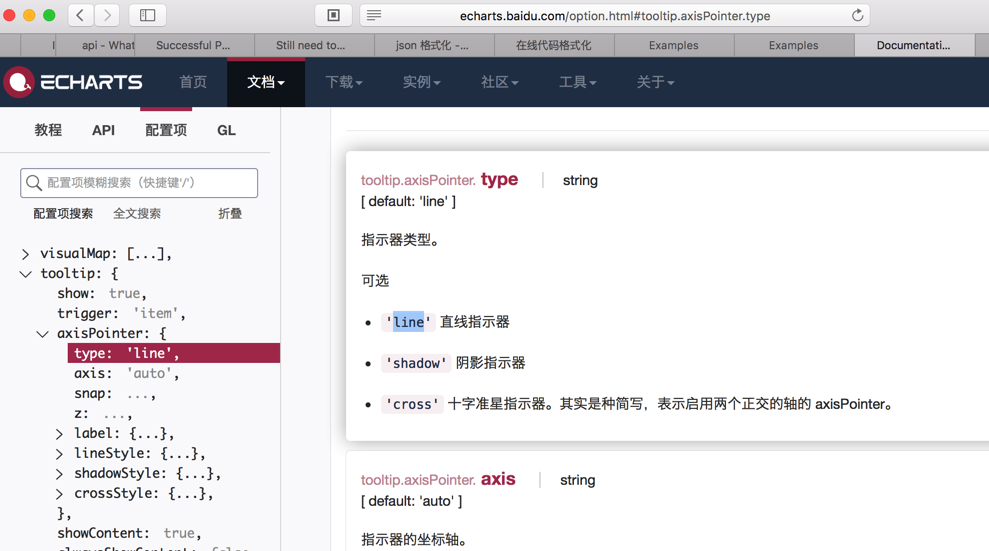Click the 'line' code option
Image resolution: width=989 pixels, height=551 pixels.
[x=409, y=322]
